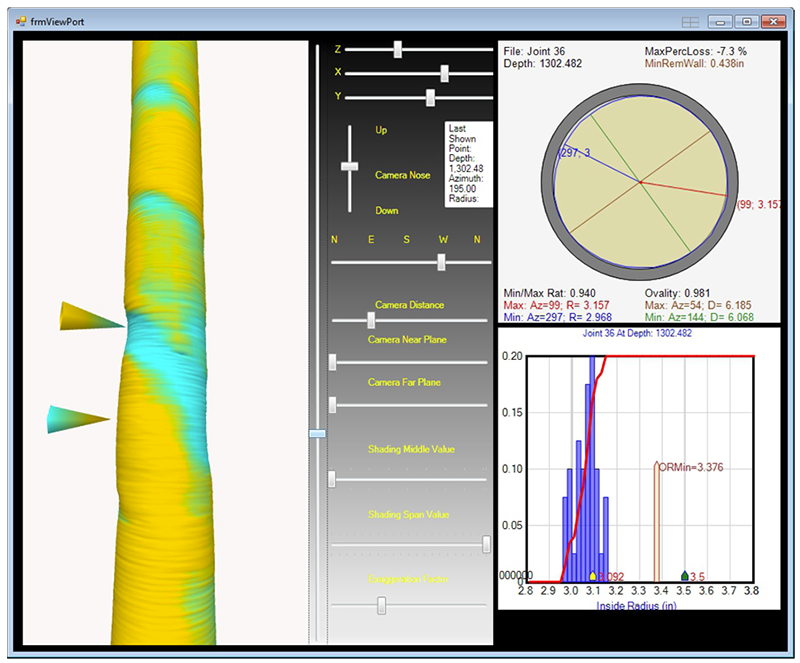
Task: Click the 'Ovality: 0.981' text
Action: [677, 293]
